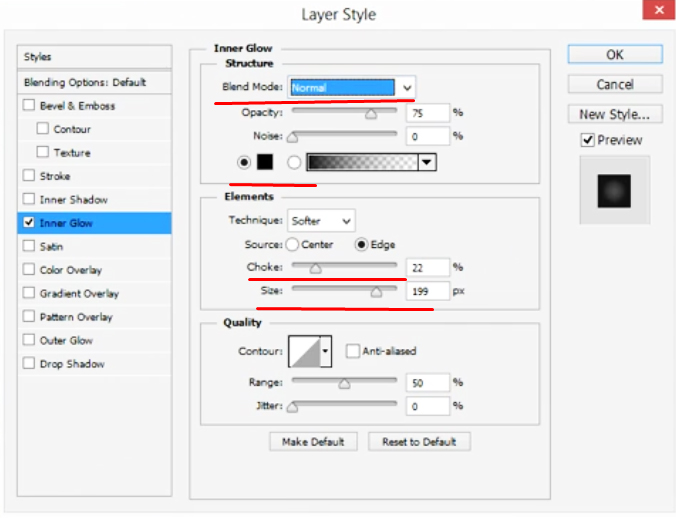Click the gradient preview bar
This screenshot has width=676, height=518.
click(362, 162)
